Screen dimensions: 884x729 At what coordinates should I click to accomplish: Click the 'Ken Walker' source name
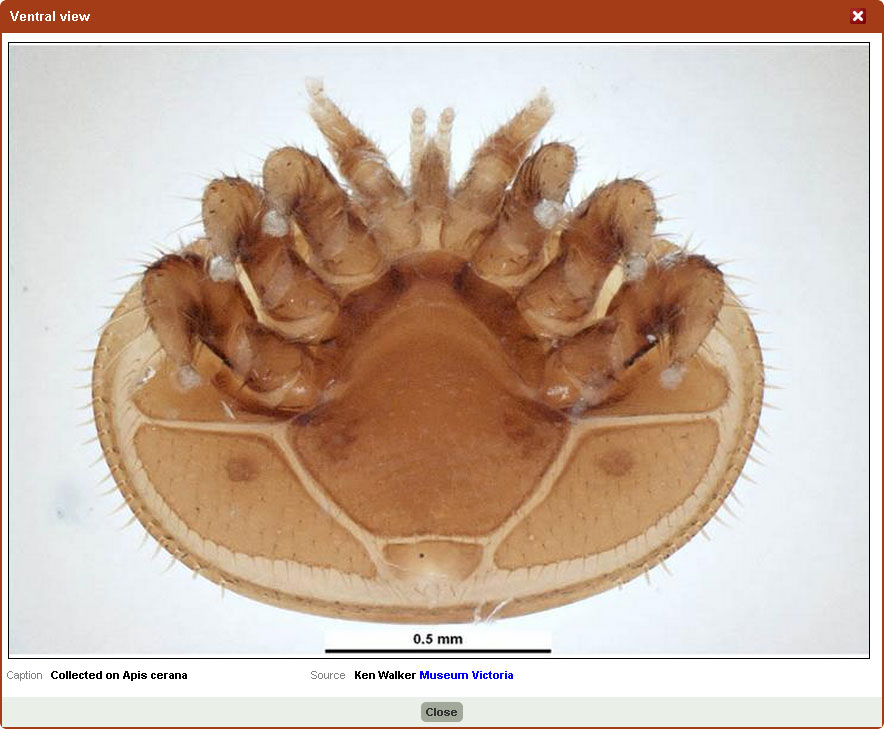pyautogui.click(x=384, y=675)
